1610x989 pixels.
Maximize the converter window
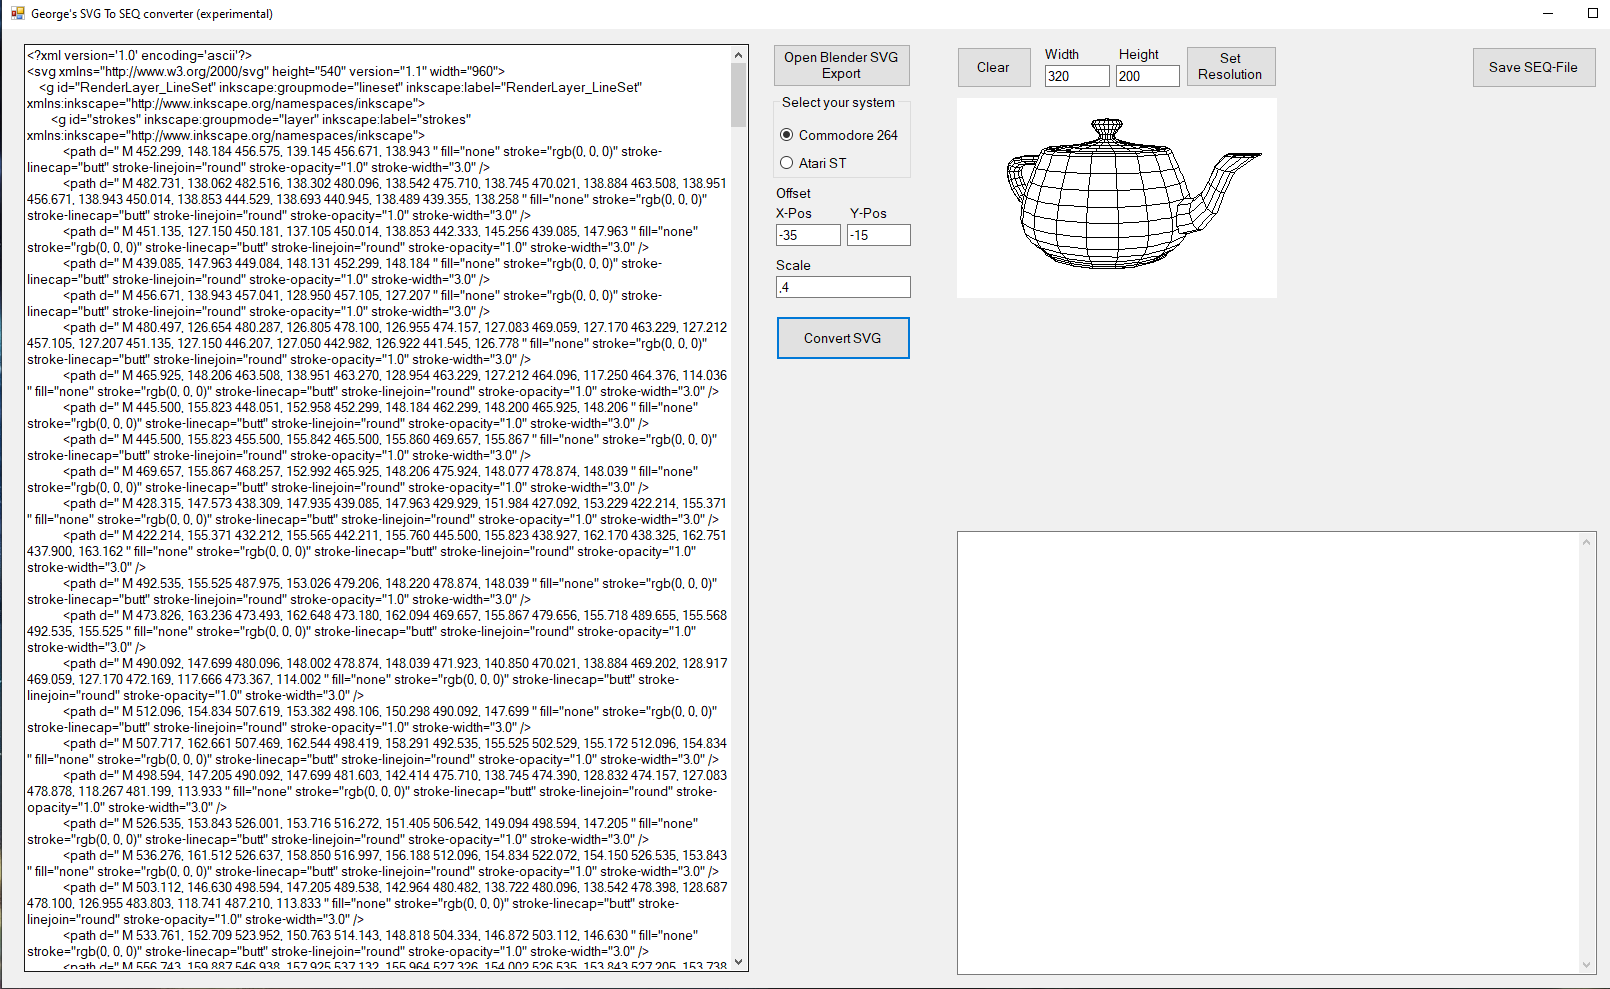(x=1593, y=13)
